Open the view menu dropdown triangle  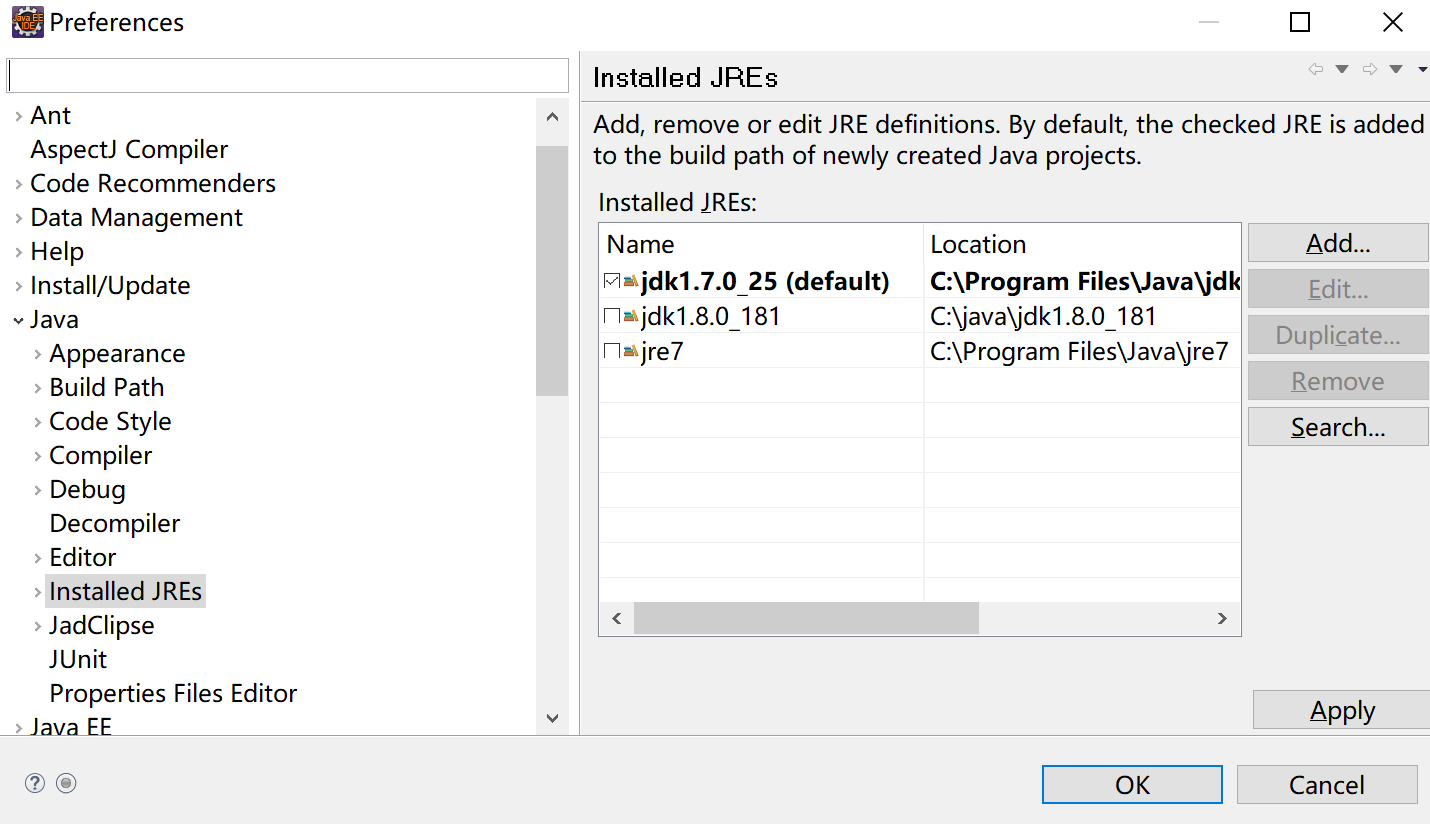pyautogui.click(x=1423, y=69)
